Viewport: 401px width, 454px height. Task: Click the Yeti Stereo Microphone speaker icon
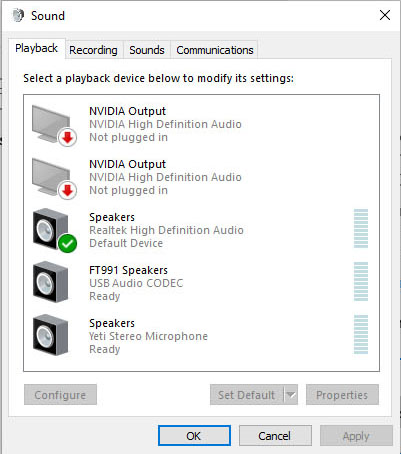tap(51, 335)
